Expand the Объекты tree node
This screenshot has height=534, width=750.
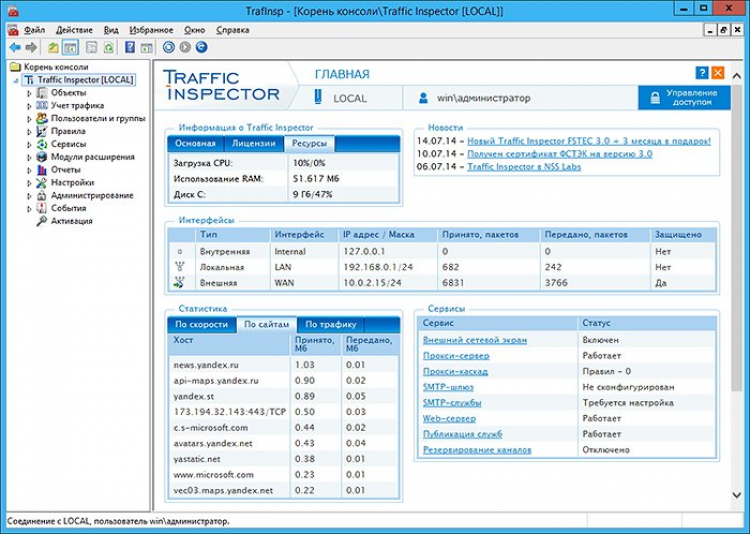pos(29,93)
